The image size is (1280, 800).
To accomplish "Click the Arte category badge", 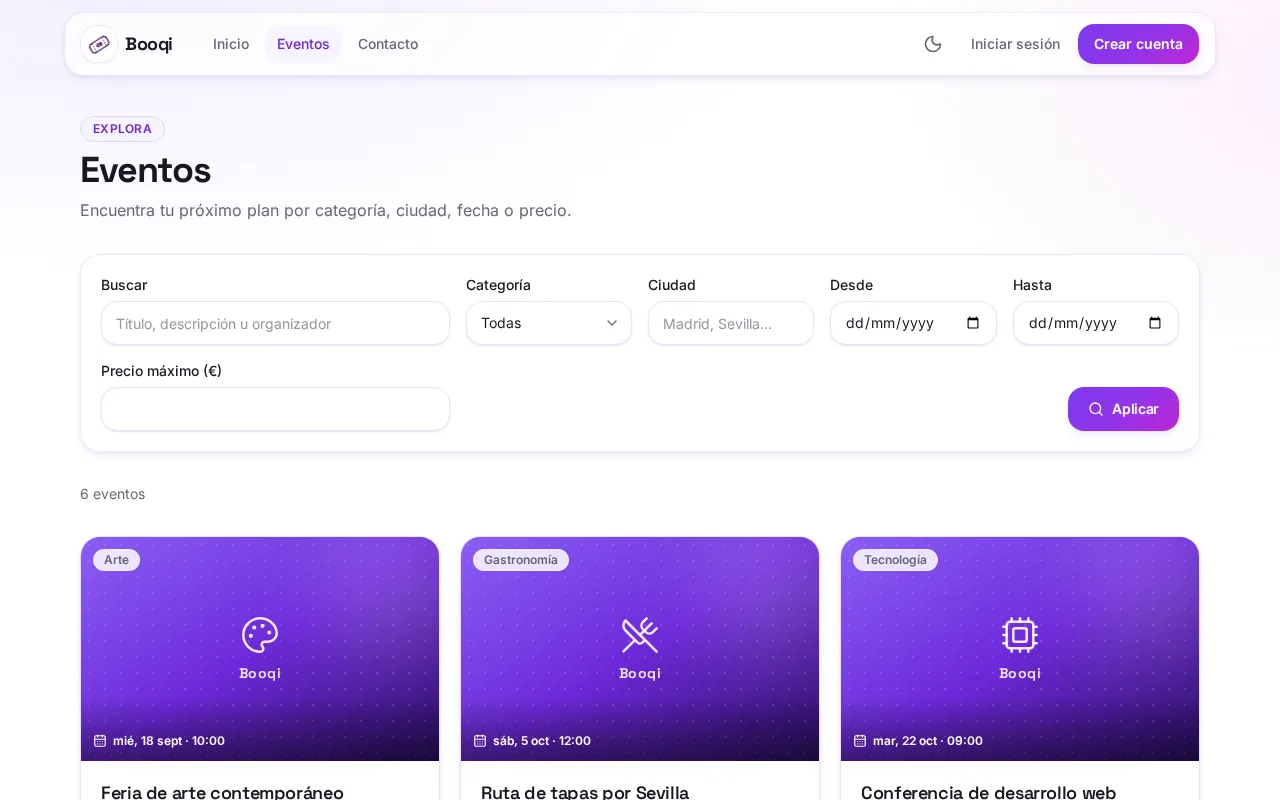I will [x=116, y=560].
